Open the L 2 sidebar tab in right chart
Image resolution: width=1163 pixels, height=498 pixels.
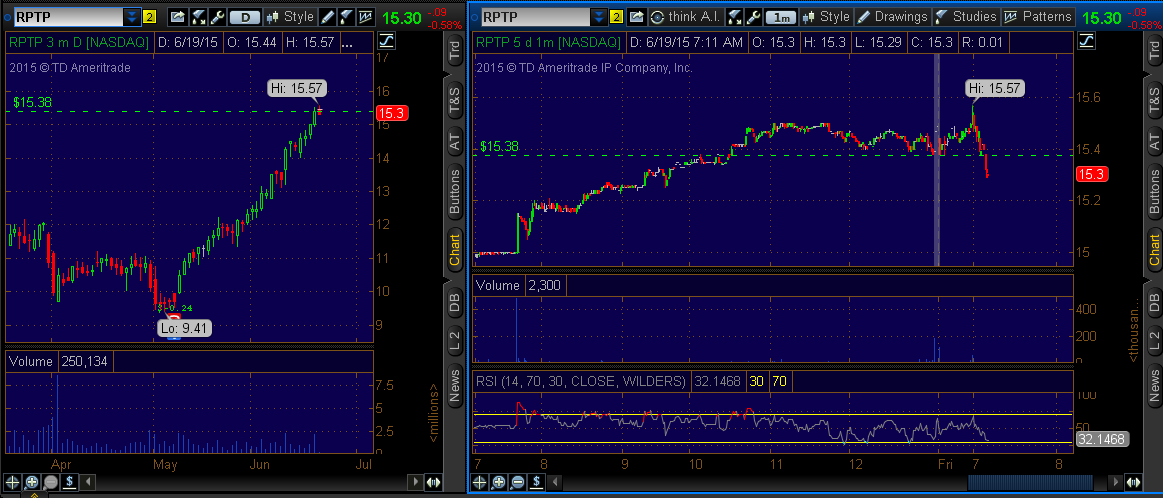(1154, 339)
